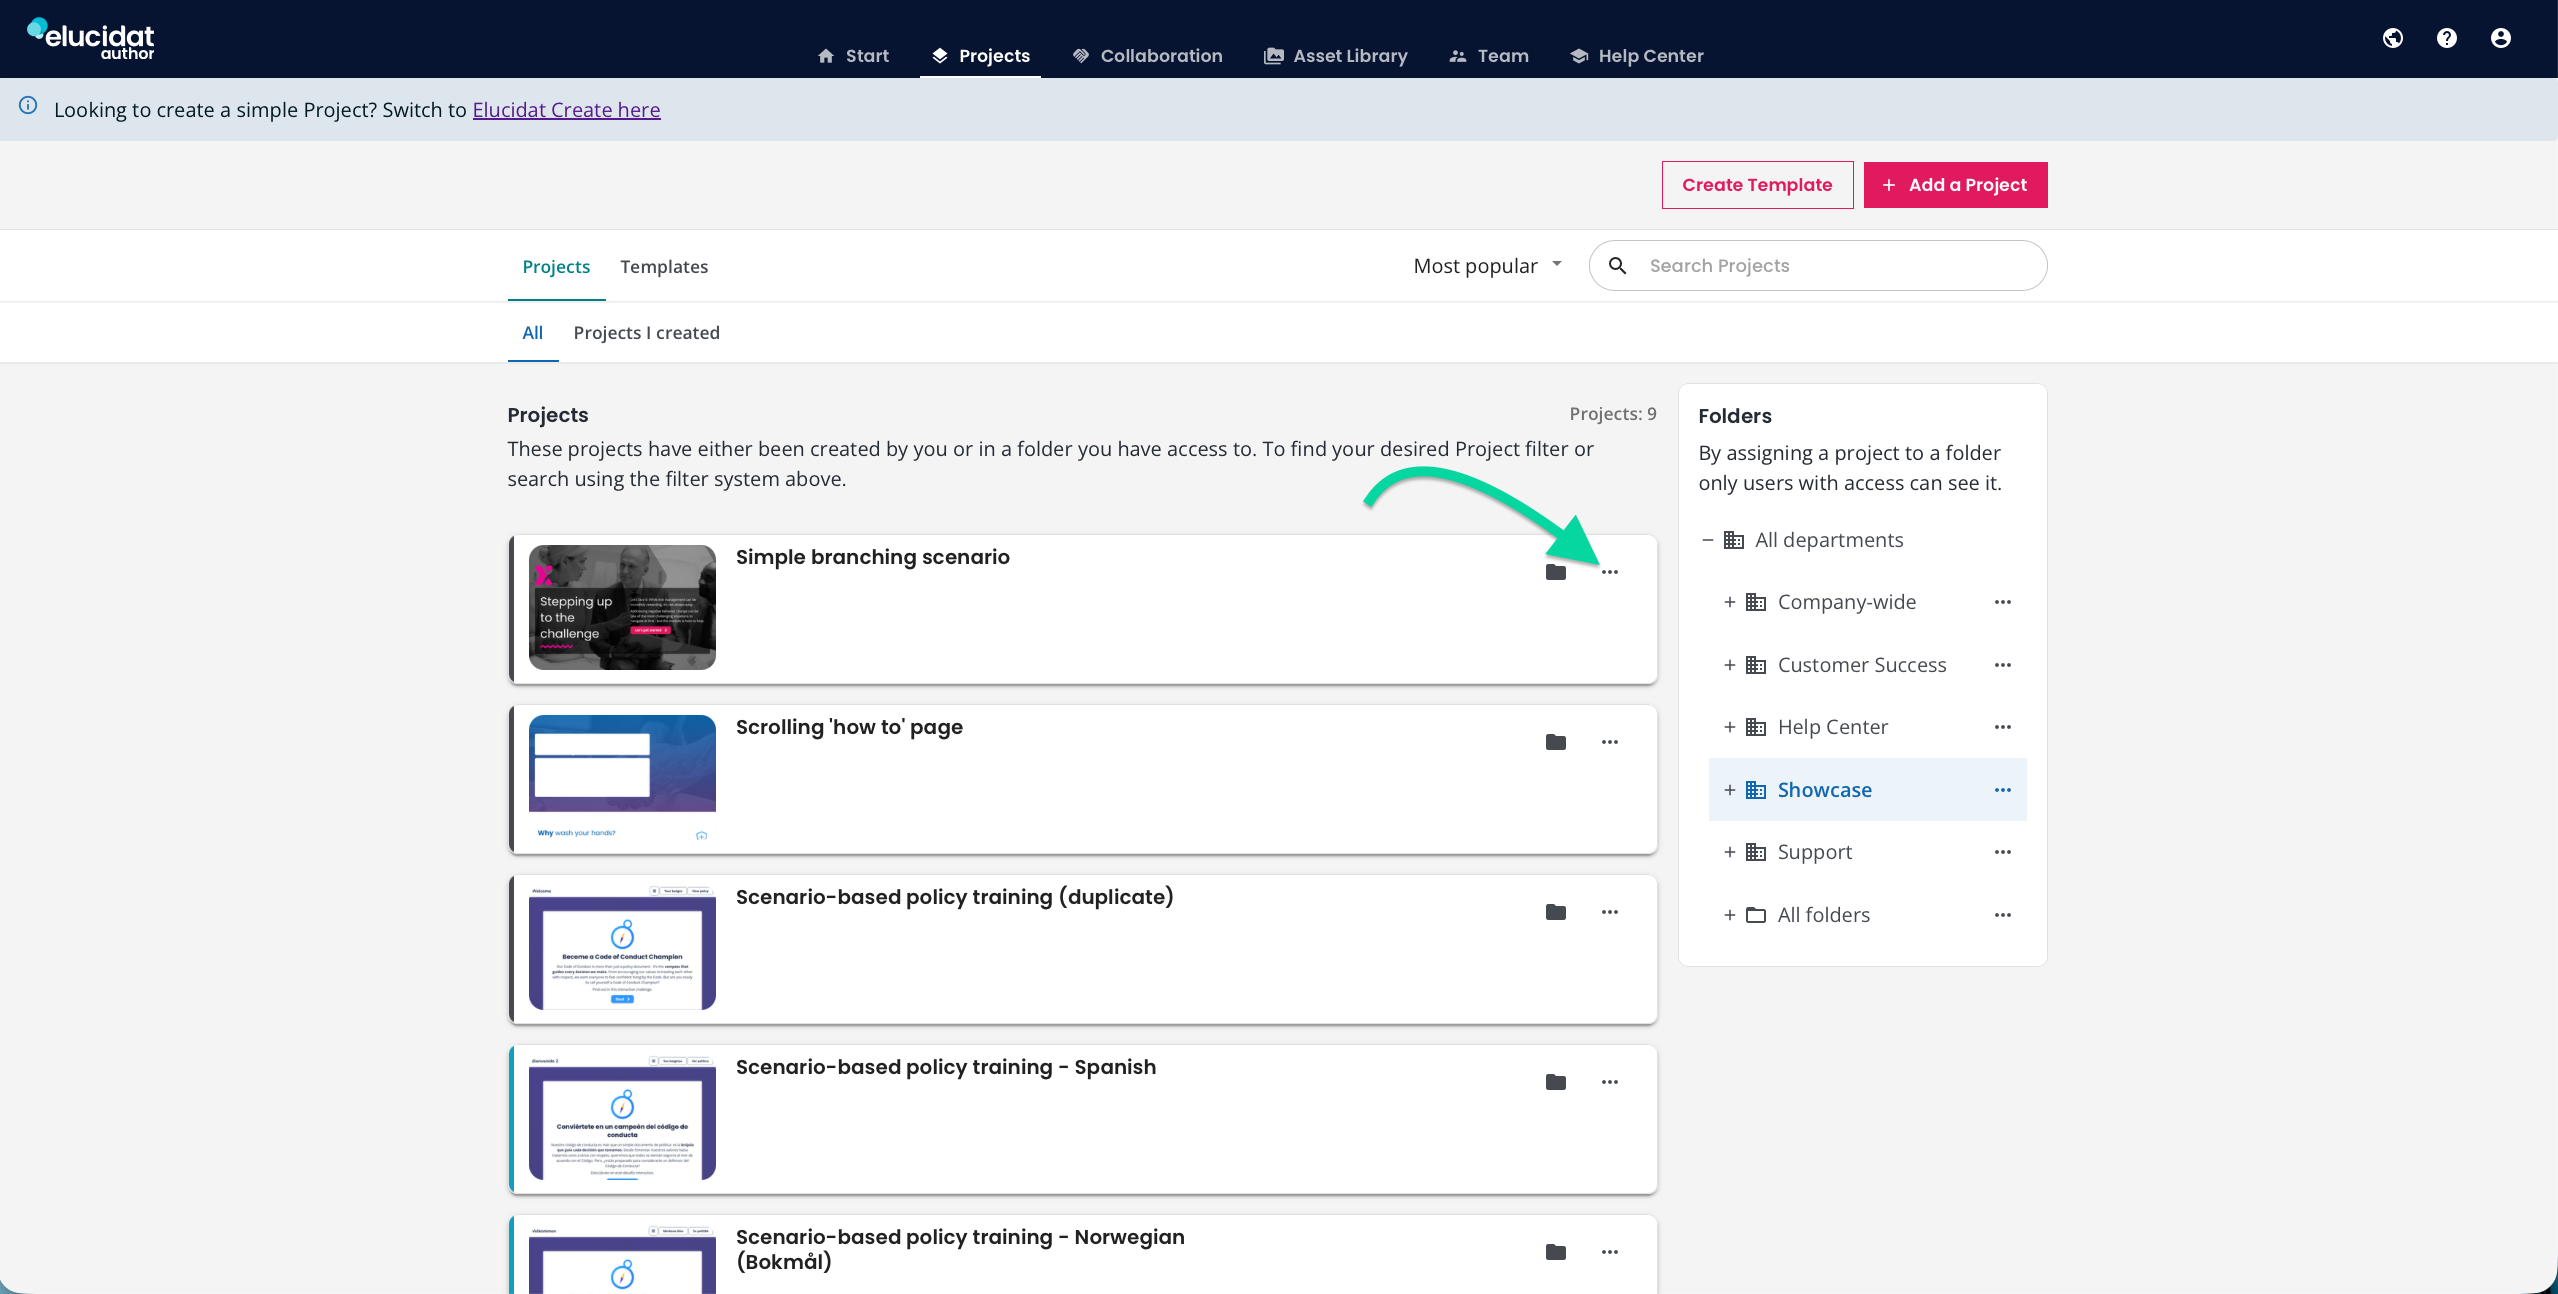Click folder icon for Scrolling 'how to' page
Screen dimensions: 2558x1294
click(1555, 742)
